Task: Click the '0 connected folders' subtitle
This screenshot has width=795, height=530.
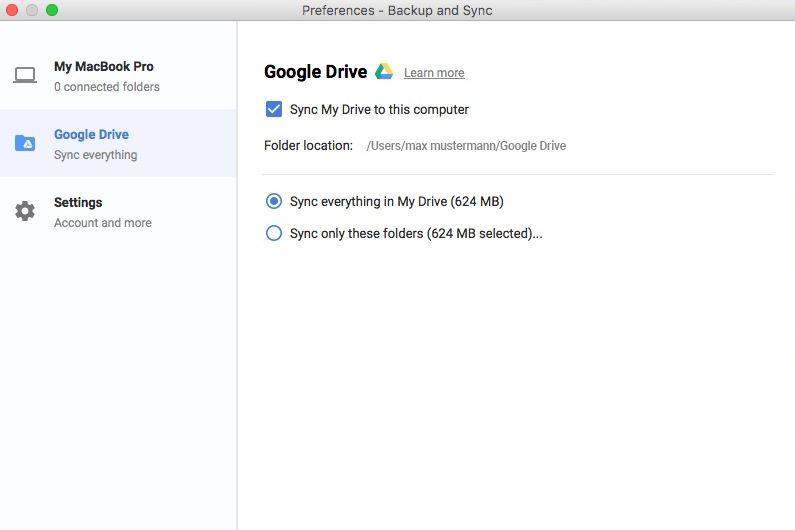Action: pyautogui.click(x=107, y=87)
